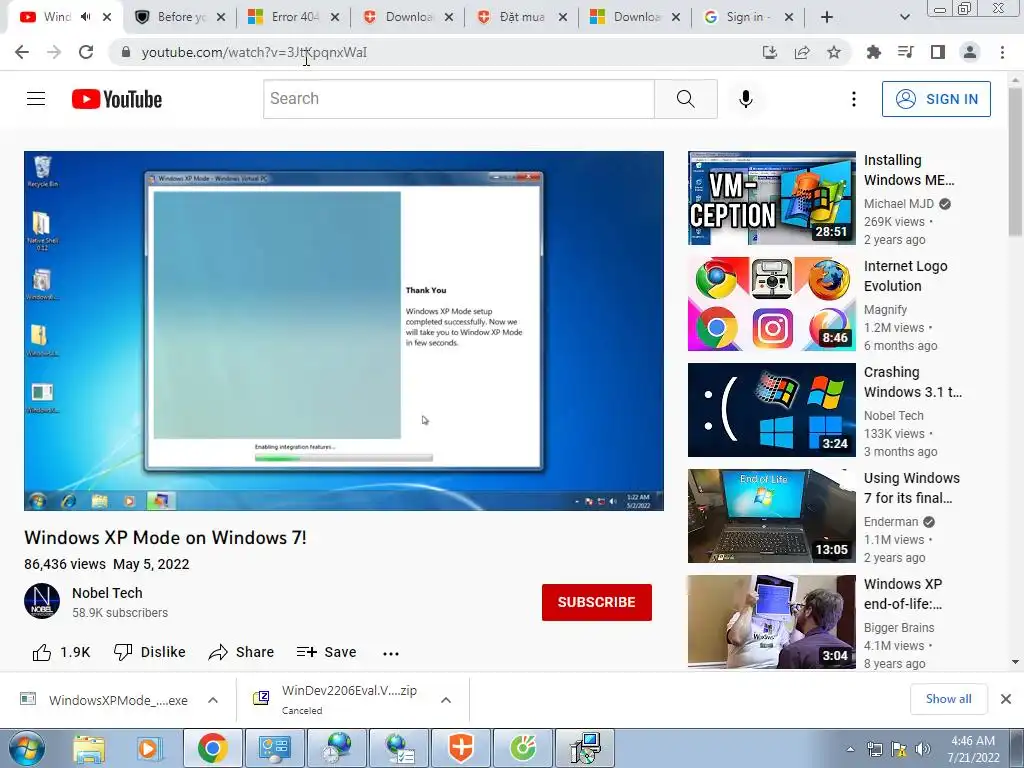This screenshot has height=768, width=1024.
Task: Switch to the Error 404 tab
Action: click(294, 17)
